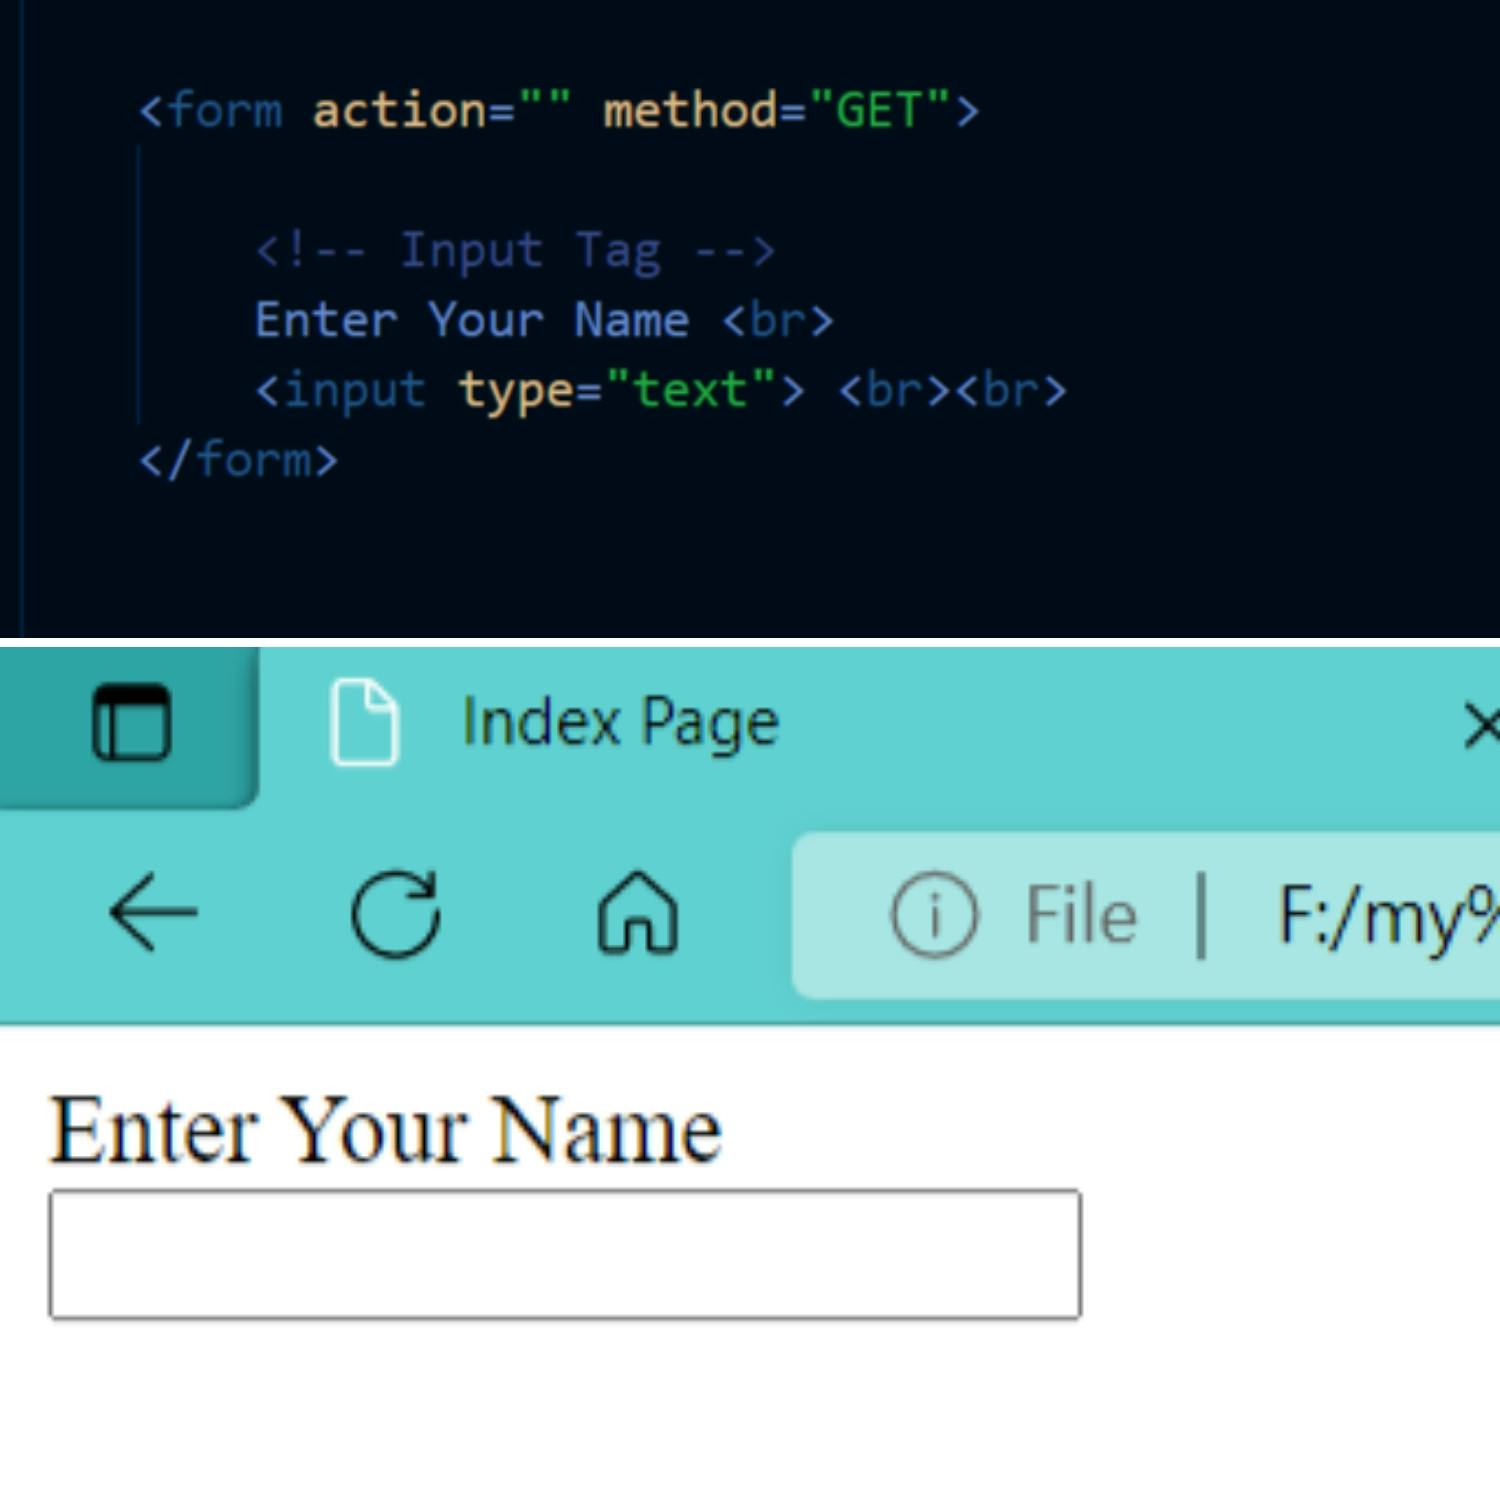Click the 'Enter Your Name <br>' code line

[544, 320]
